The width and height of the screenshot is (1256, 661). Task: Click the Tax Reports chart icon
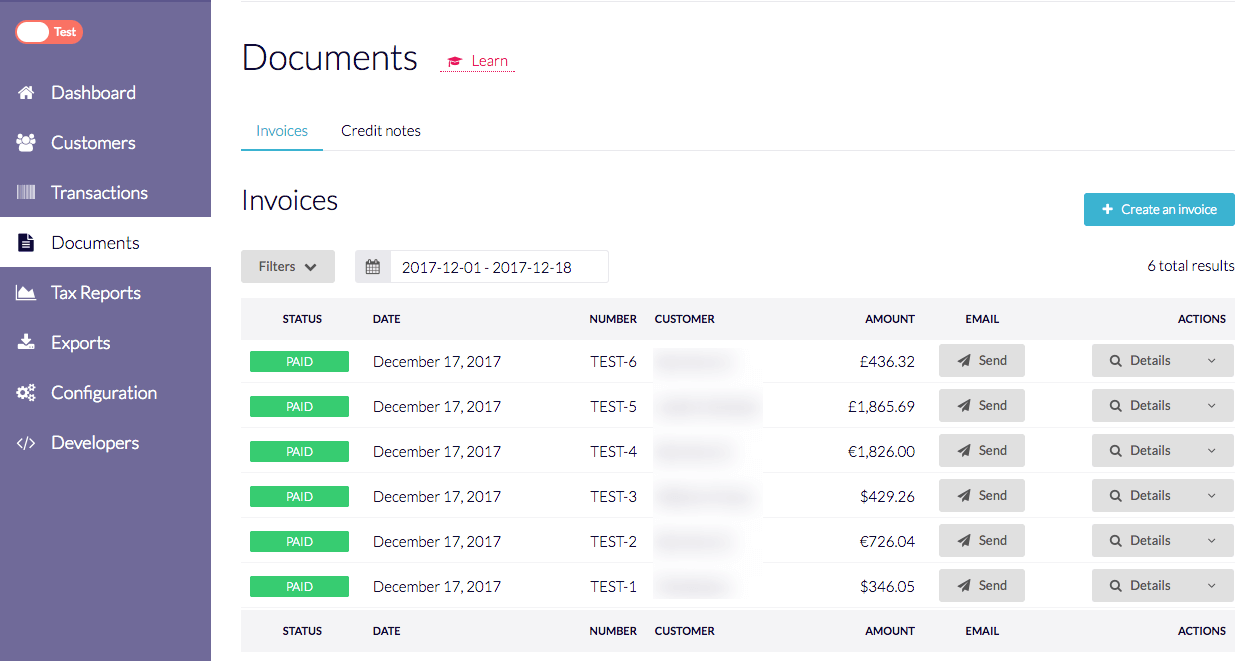pos(26,293)
